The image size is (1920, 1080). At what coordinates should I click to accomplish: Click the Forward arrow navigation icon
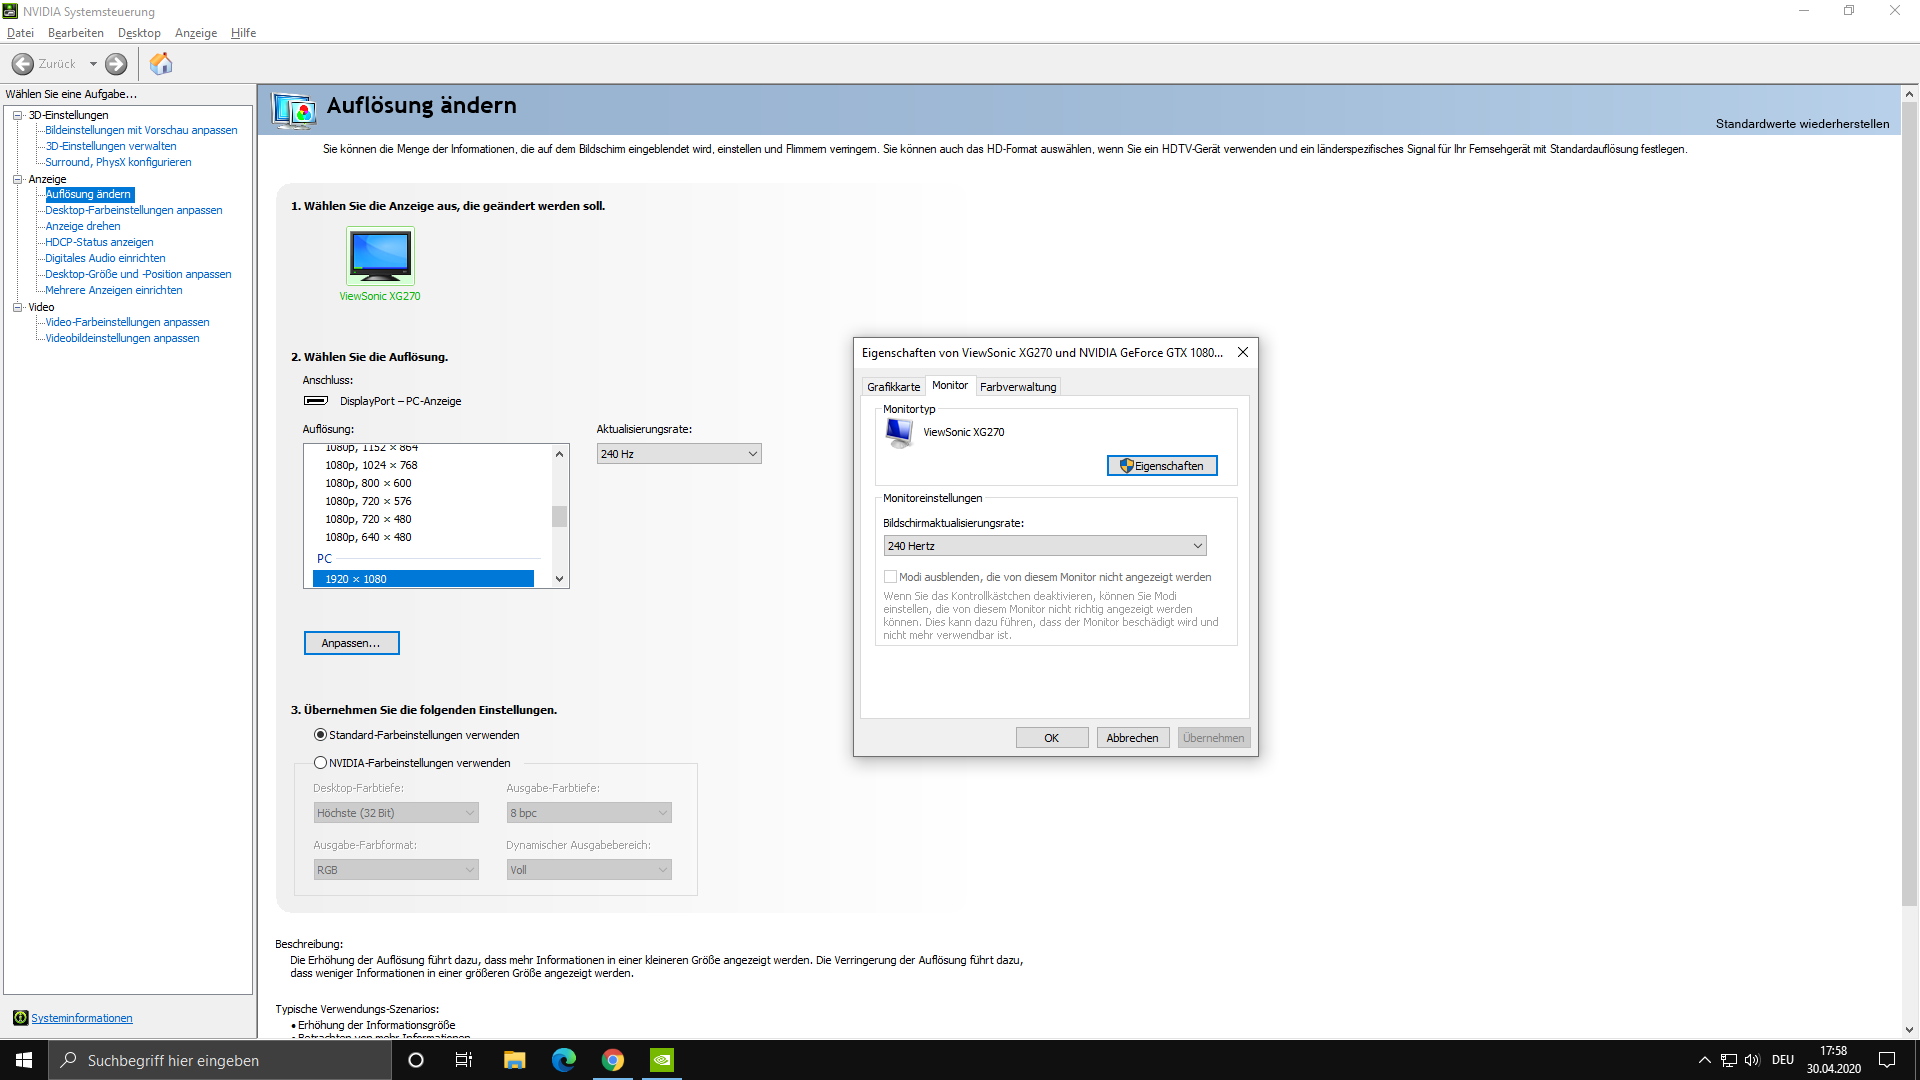click(x=116, y=64)
